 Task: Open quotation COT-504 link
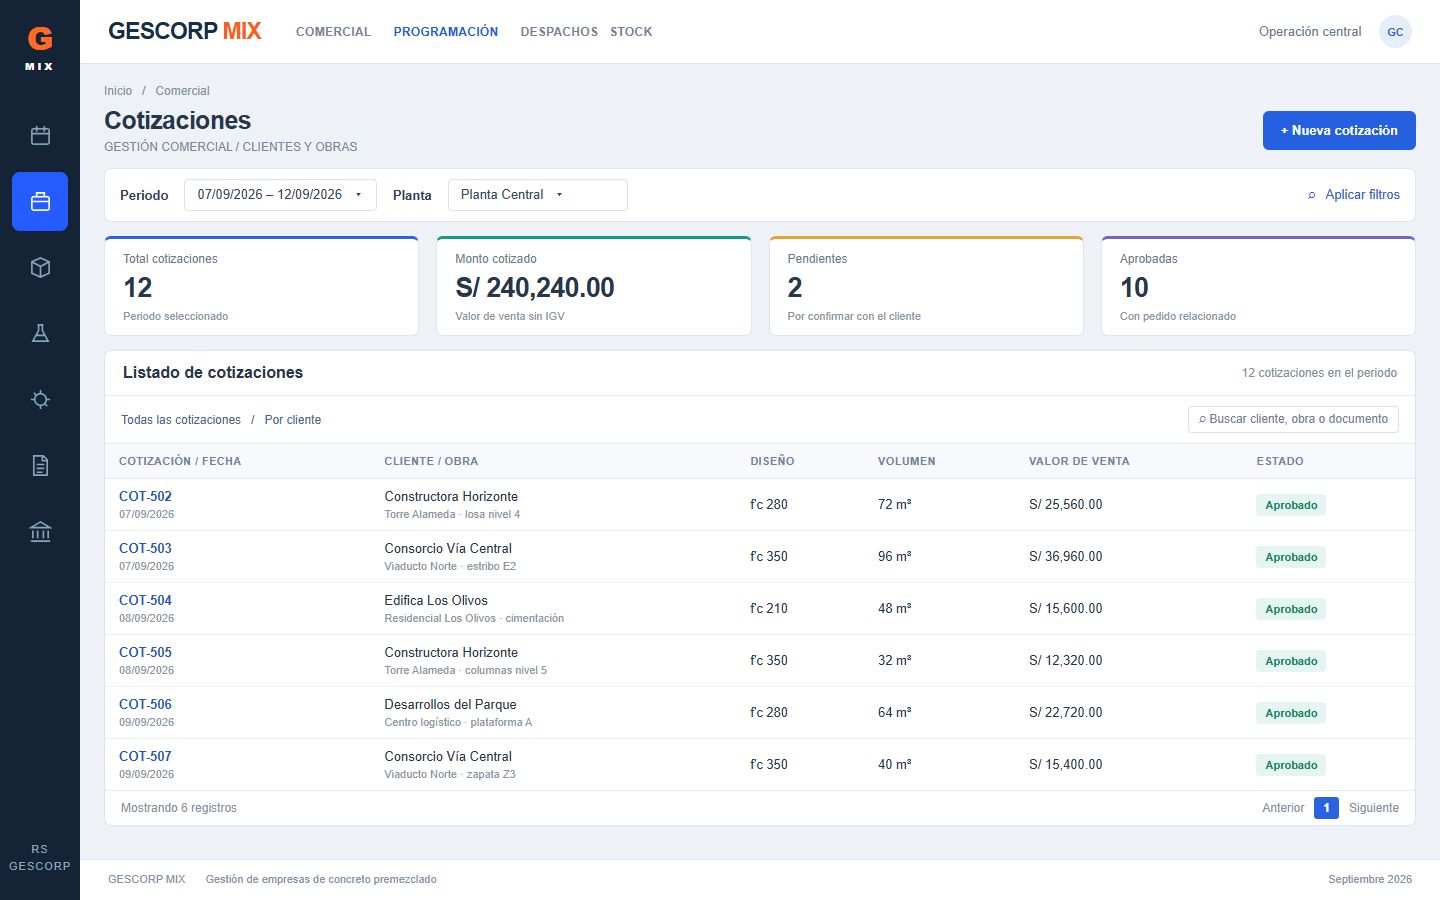[145, 600]
